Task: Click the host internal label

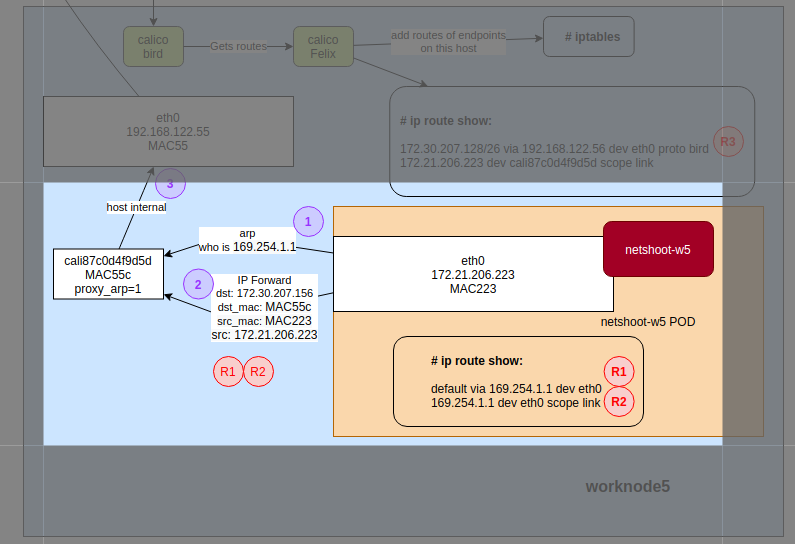Action: (x=136, y=208)
